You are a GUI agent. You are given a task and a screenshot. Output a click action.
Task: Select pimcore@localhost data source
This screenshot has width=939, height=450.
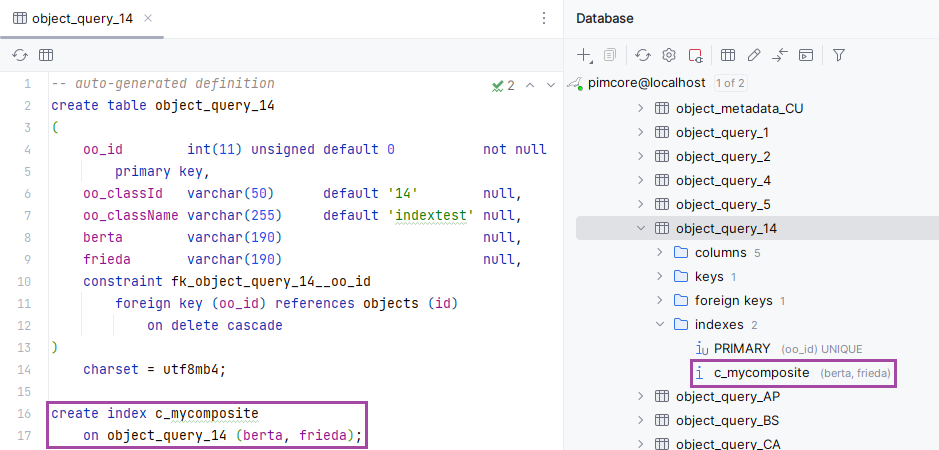(x=647, y=83)
